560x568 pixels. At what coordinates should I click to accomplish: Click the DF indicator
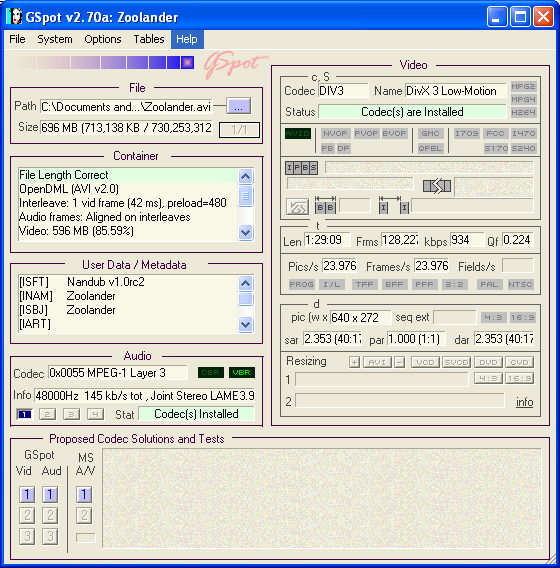click(343, 148)
